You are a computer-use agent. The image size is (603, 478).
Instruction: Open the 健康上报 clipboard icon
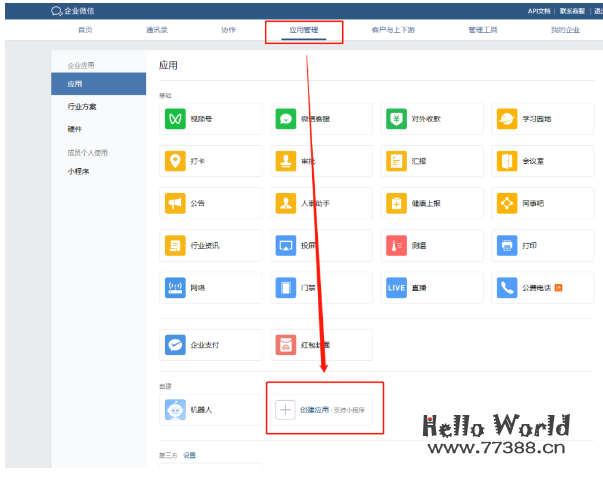(x=396, y=203)
